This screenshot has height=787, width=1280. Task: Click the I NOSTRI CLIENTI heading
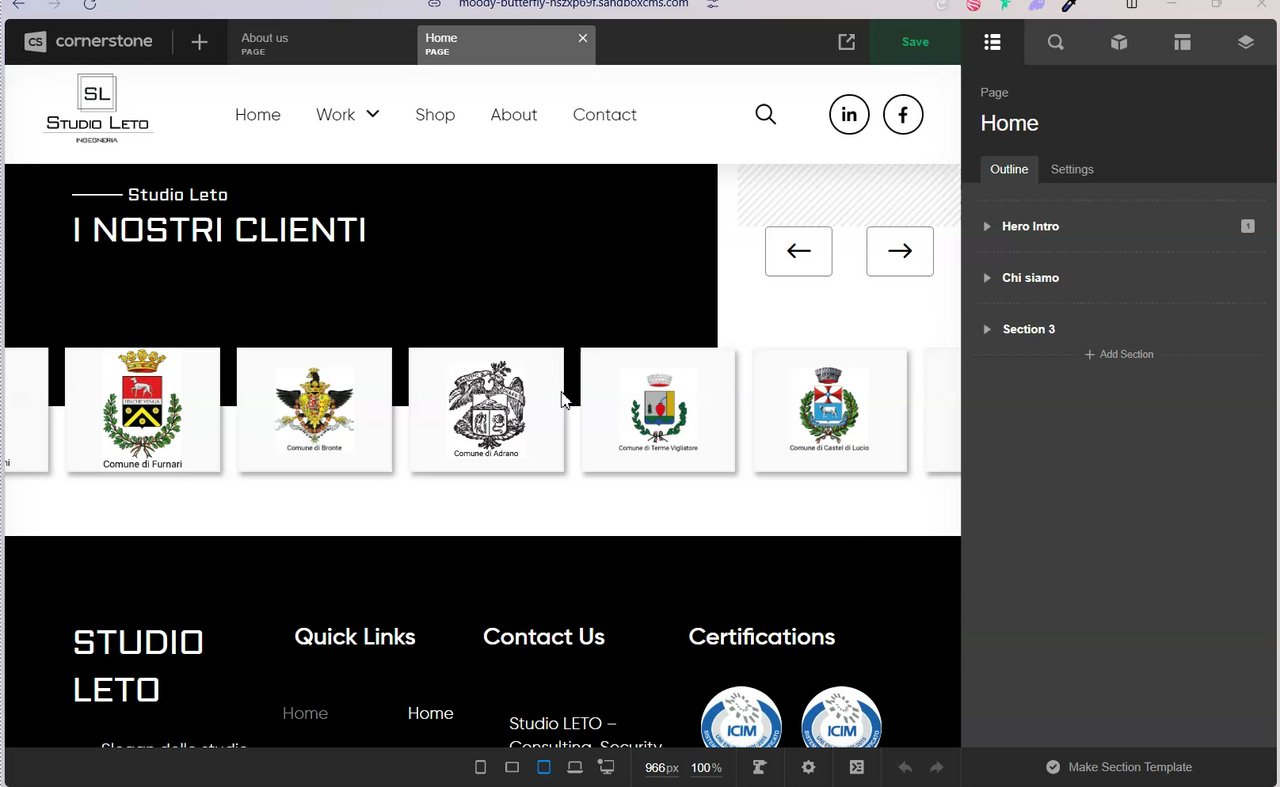point(220,230)
